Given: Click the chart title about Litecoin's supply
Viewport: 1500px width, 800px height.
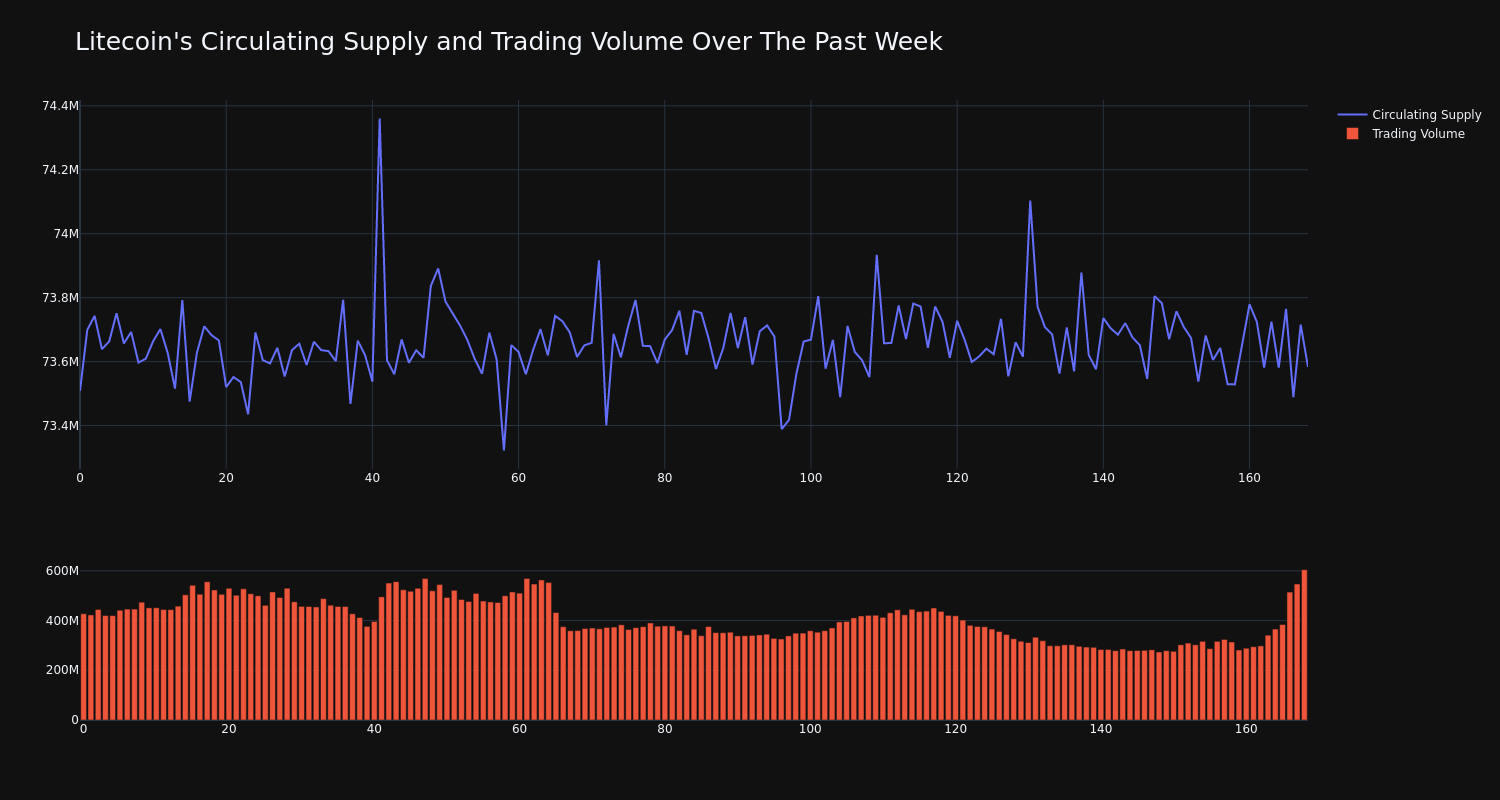Looking at the screenshot, I should point(508,42).
